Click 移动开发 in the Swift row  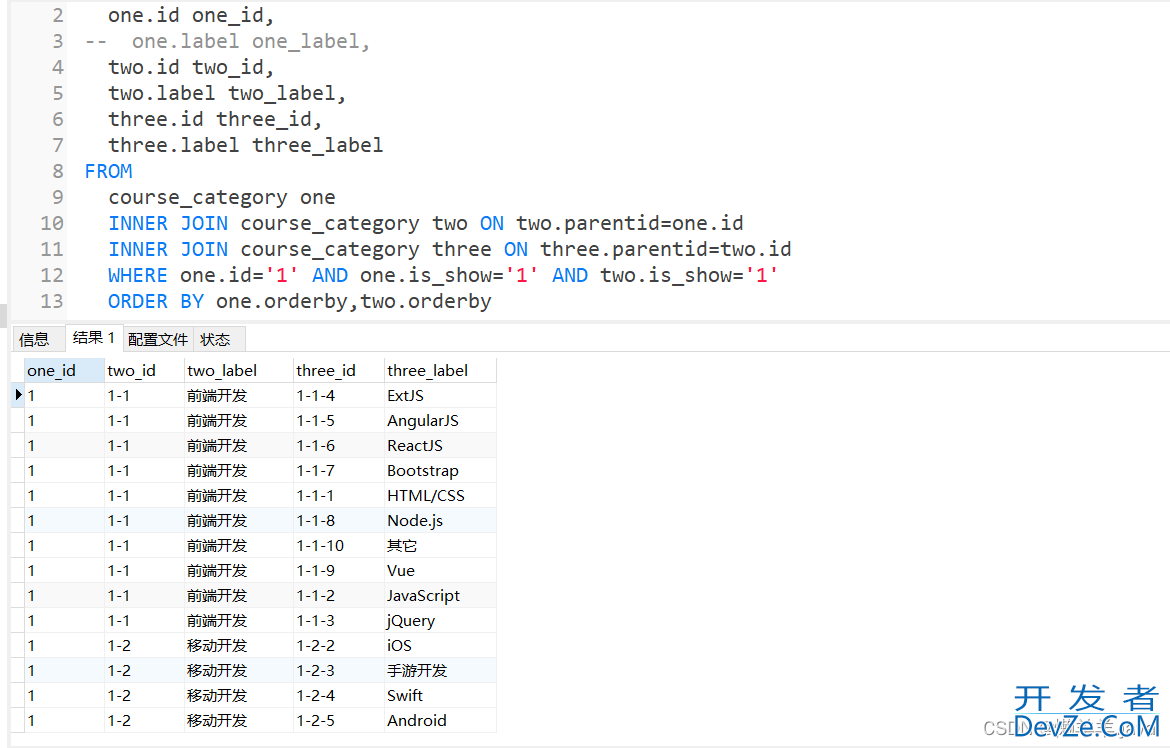217,696
